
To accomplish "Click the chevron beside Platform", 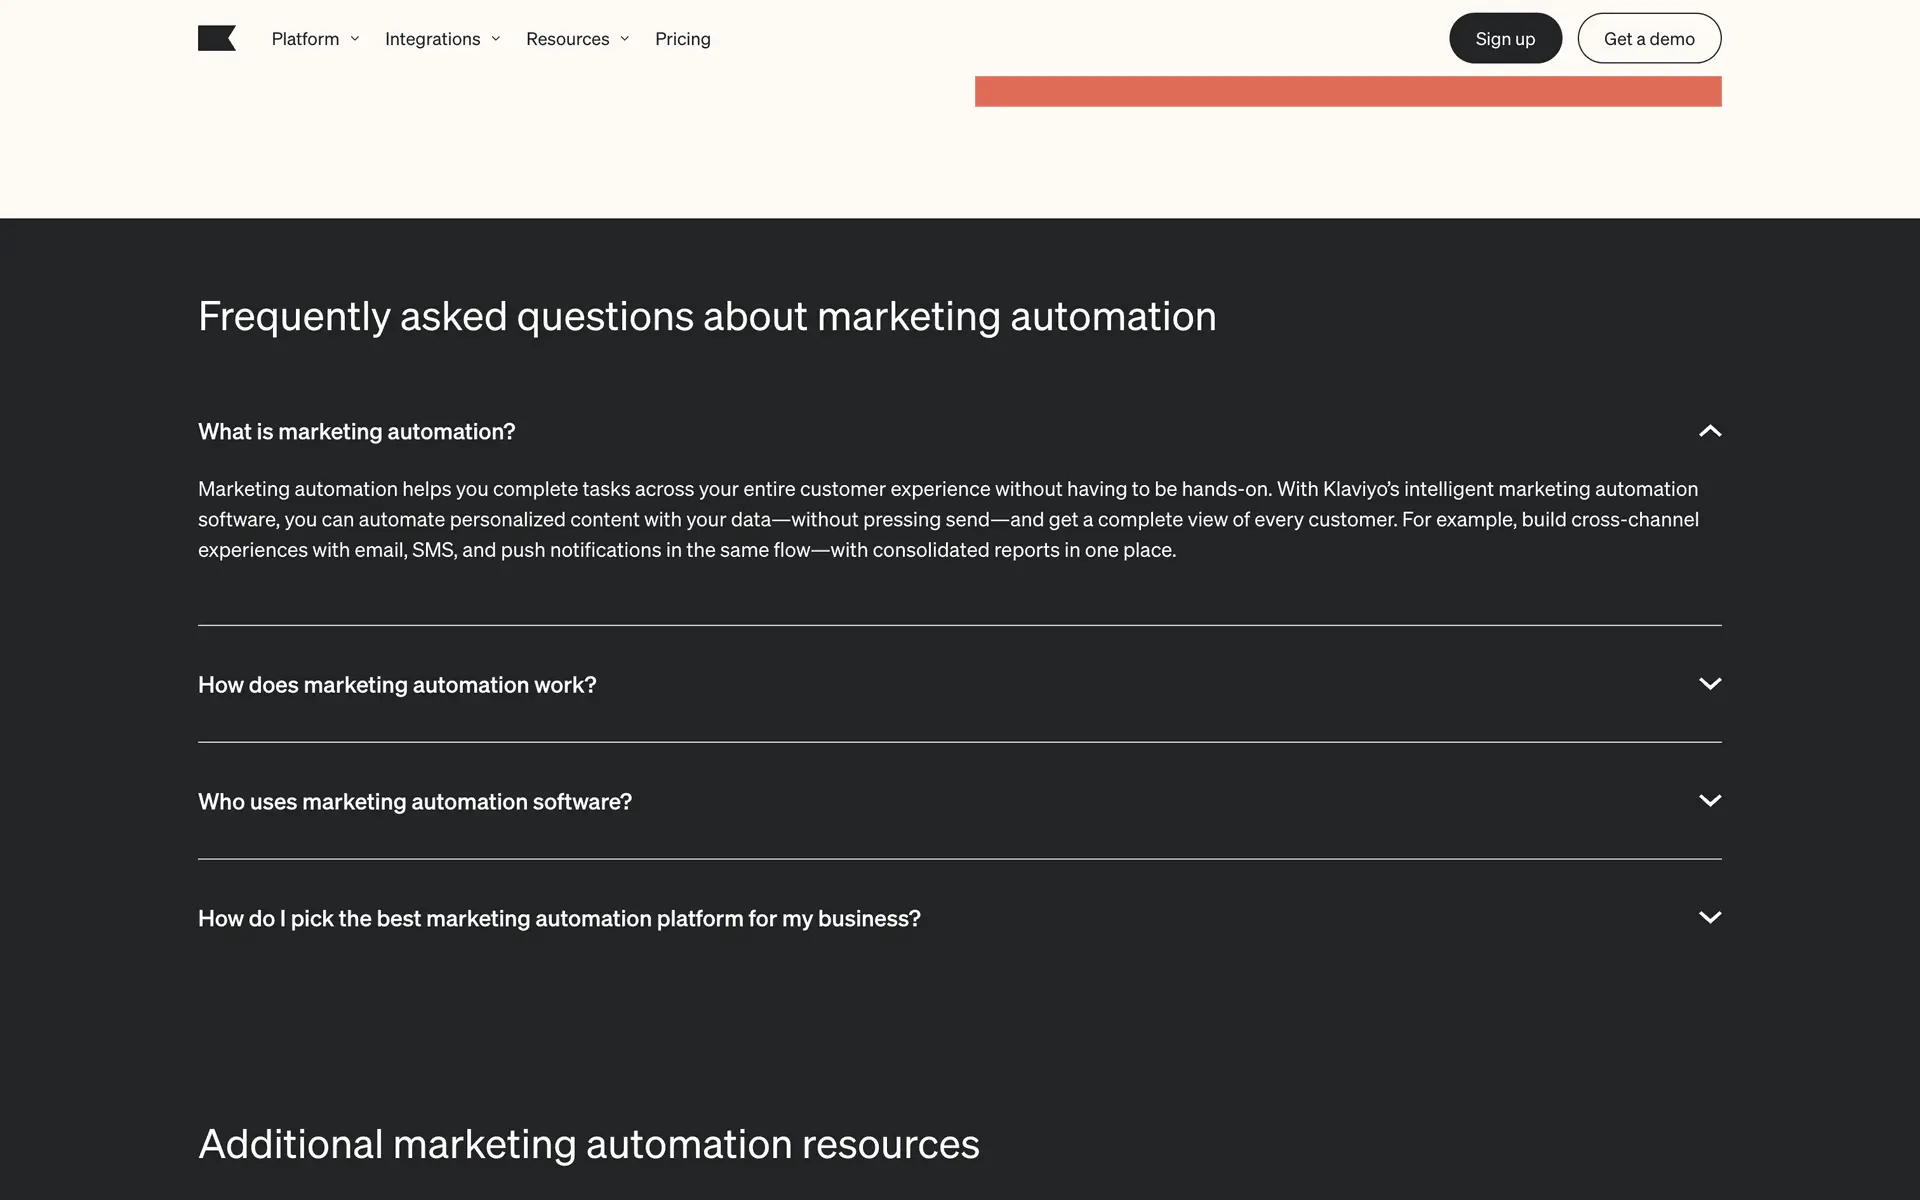I will (x=355, y=39).
